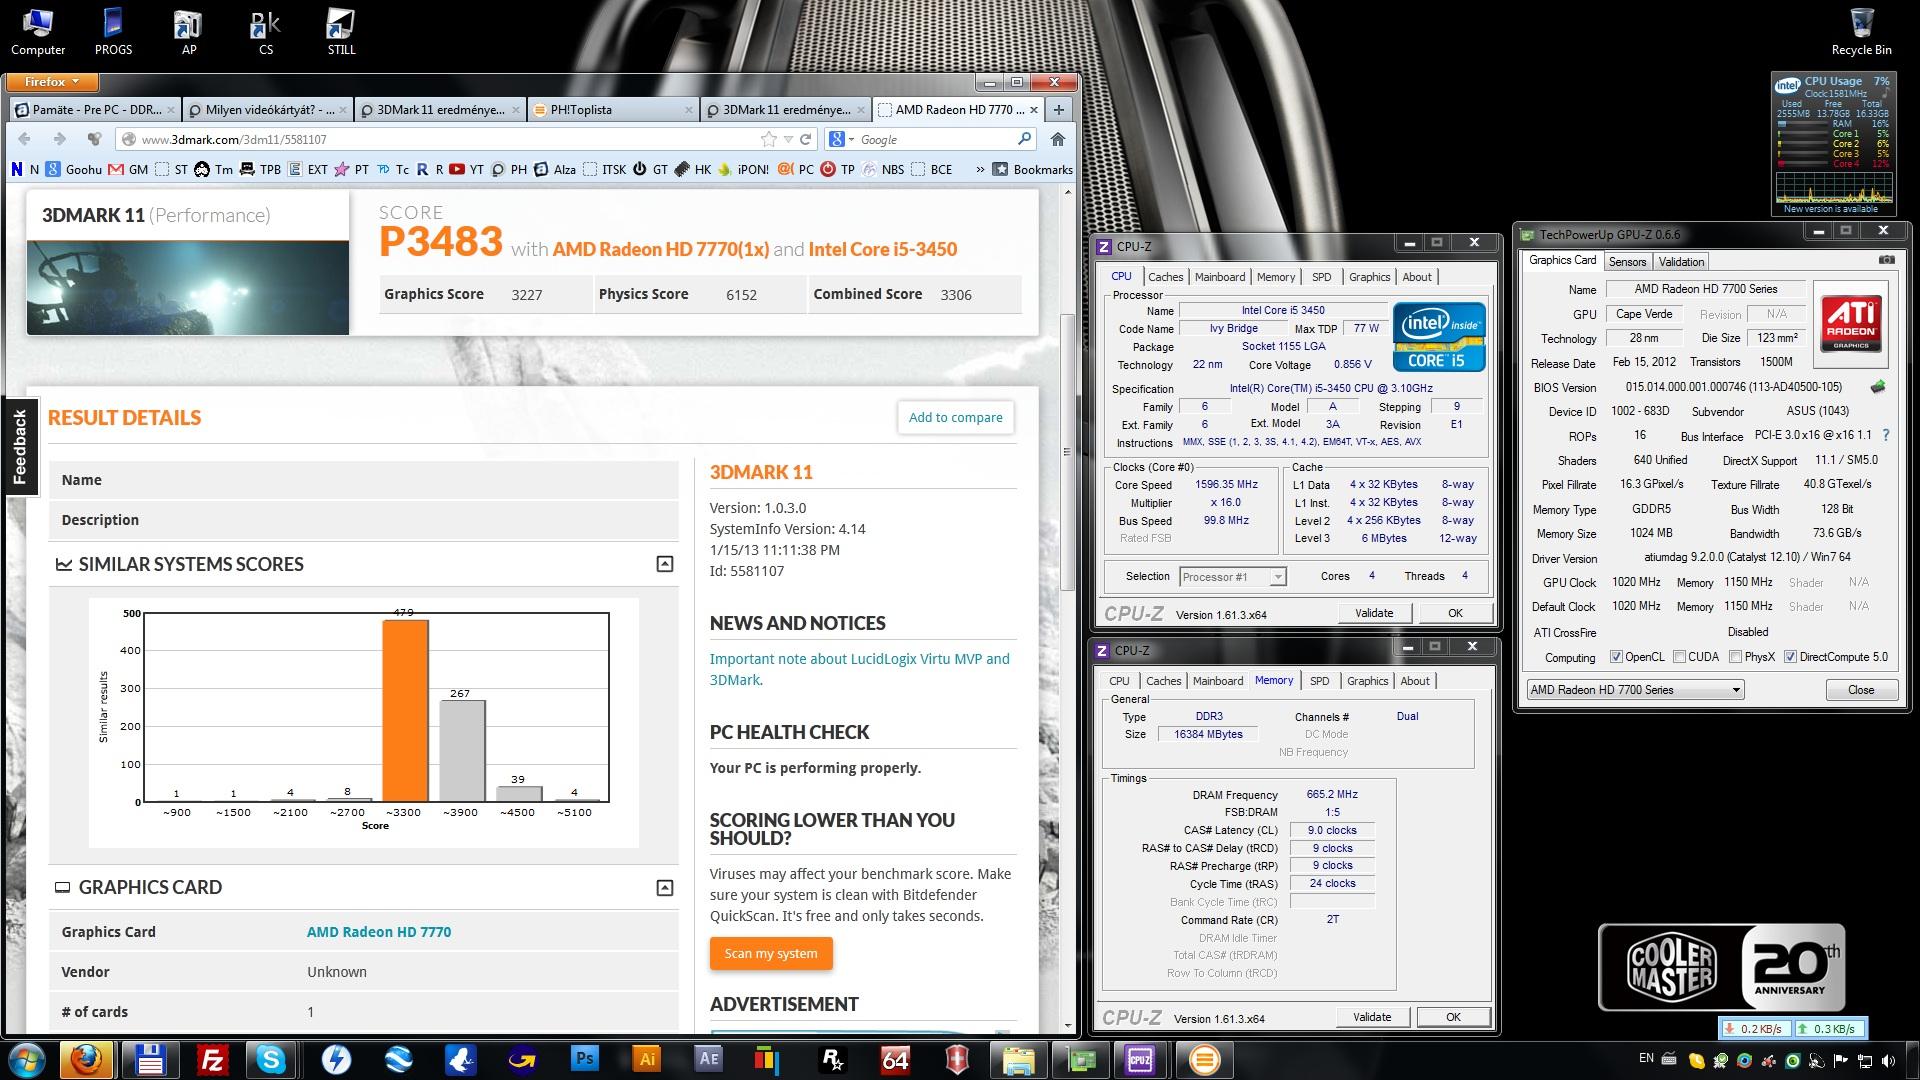This screenshot has width=1920, height=1080.
Task: Switch to the Validation tab in GPU-Z
Action: click(x=1681, y=262)
